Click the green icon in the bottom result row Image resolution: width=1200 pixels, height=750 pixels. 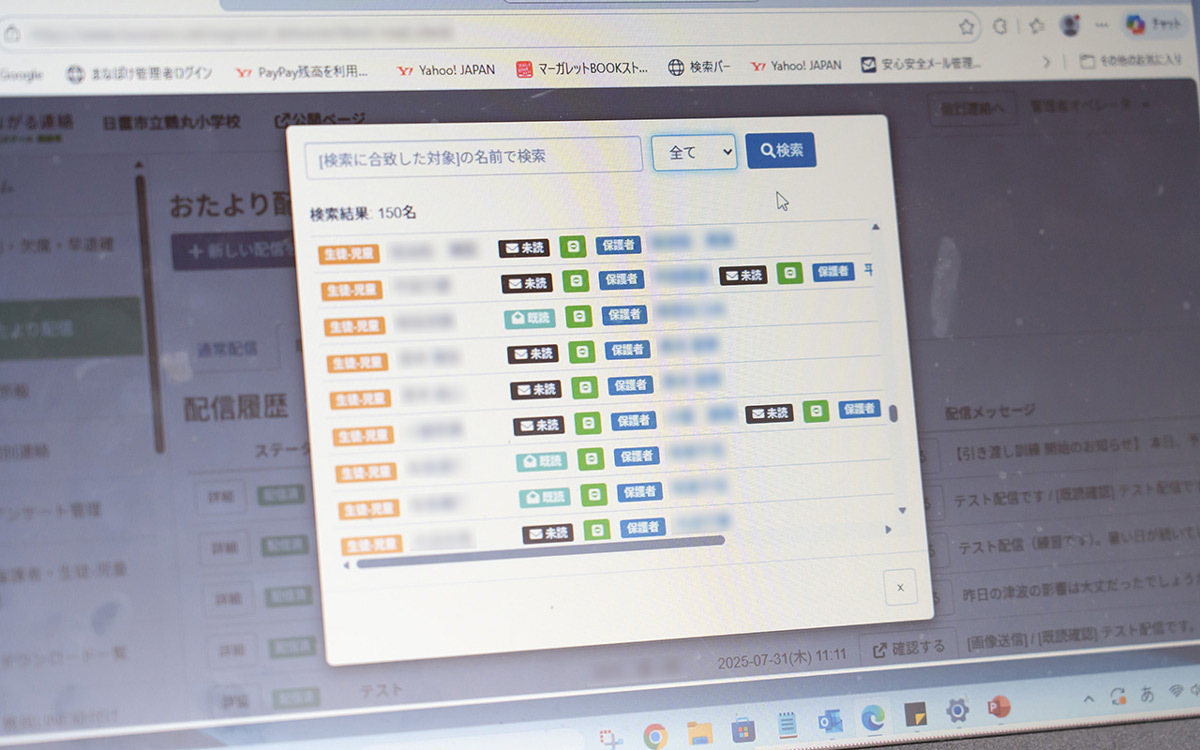coord(598,530)
